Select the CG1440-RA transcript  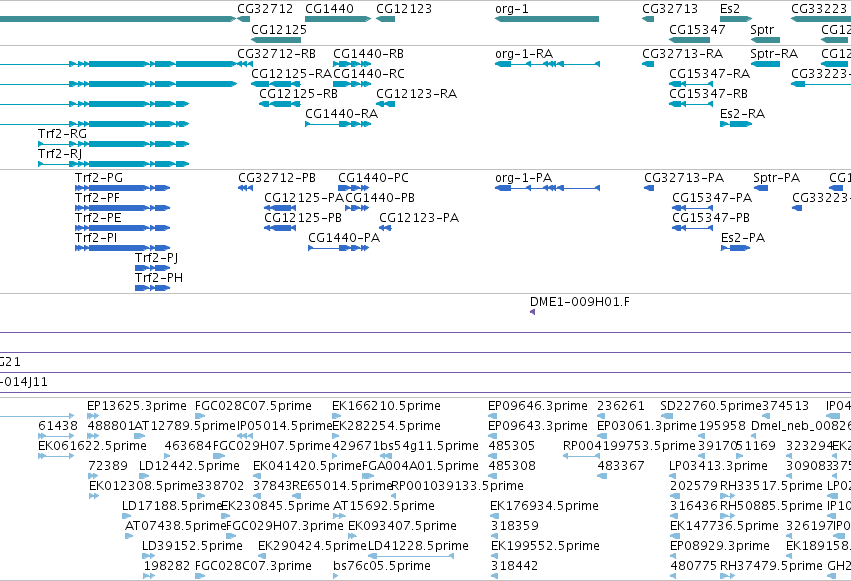(x=338, y=124)
